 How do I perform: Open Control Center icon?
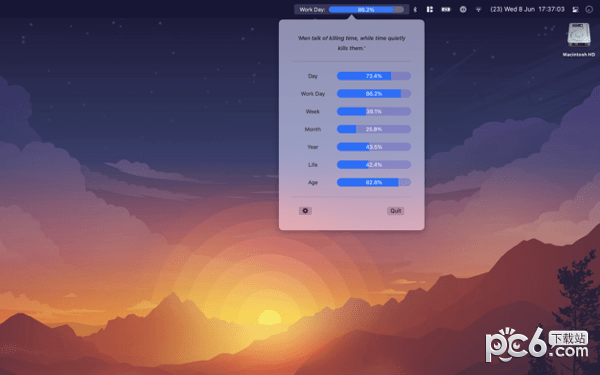[x=575, y=10]
